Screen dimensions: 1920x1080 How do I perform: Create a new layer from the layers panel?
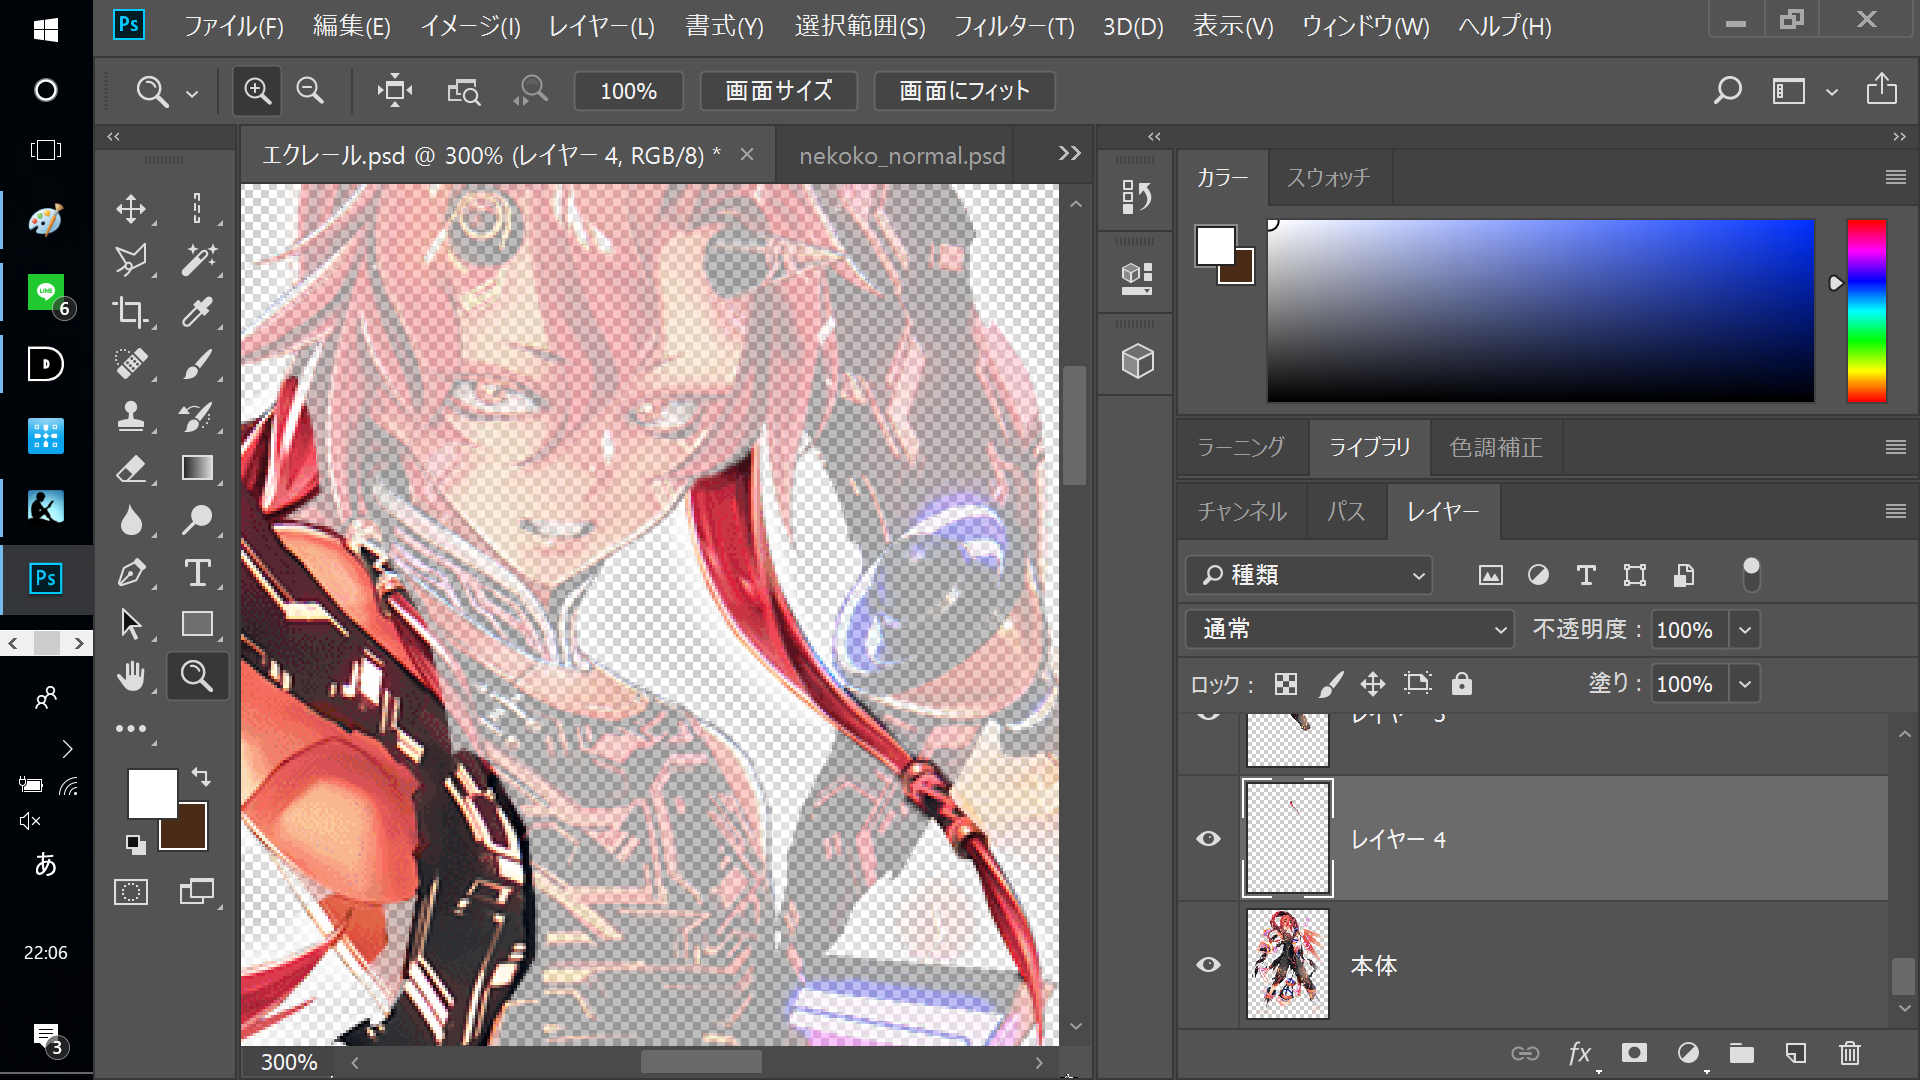1795,1053
